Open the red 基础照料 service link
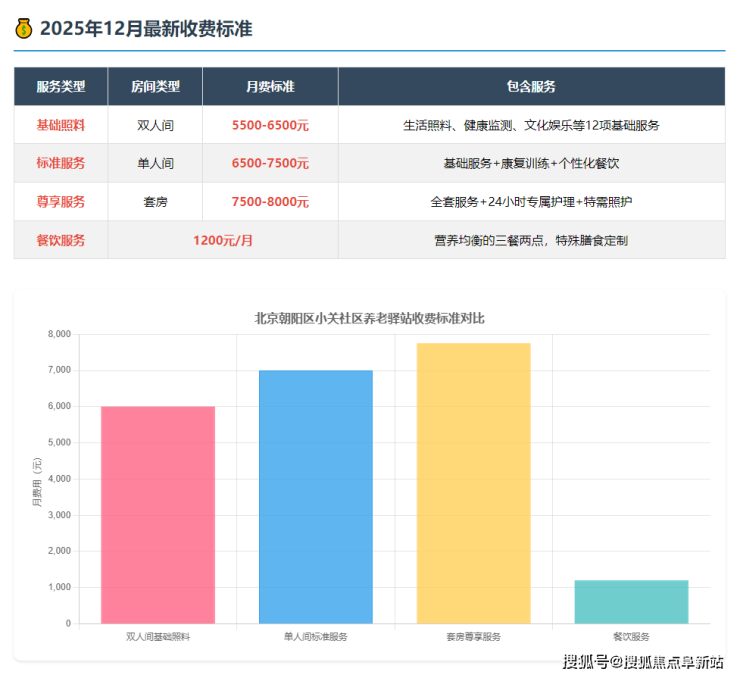The width and height of the screenshot is (740, 678). coord(60,126)
